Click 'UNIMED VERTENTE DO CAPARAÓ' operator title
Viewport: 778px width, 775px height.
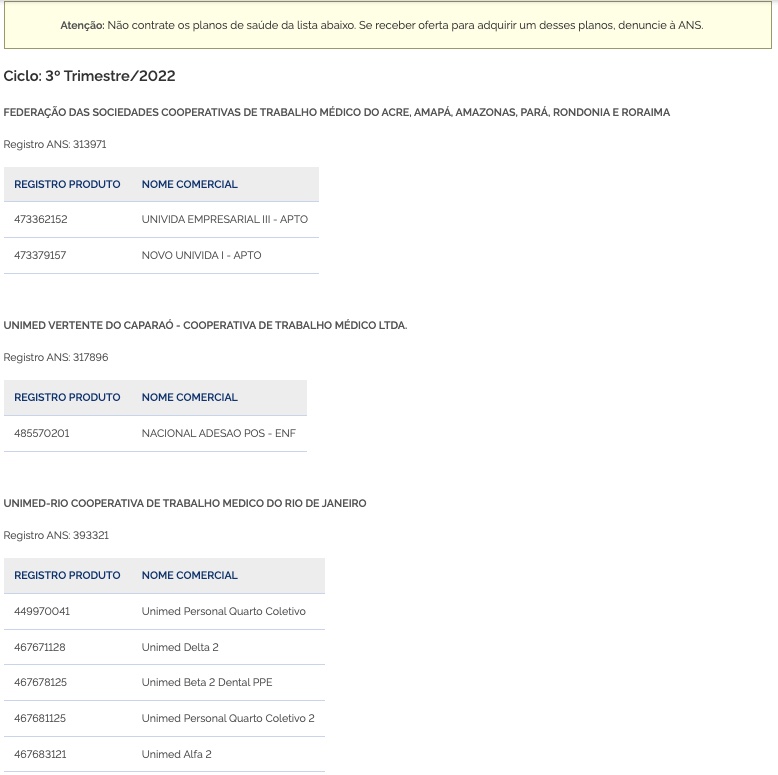point(205,326)
